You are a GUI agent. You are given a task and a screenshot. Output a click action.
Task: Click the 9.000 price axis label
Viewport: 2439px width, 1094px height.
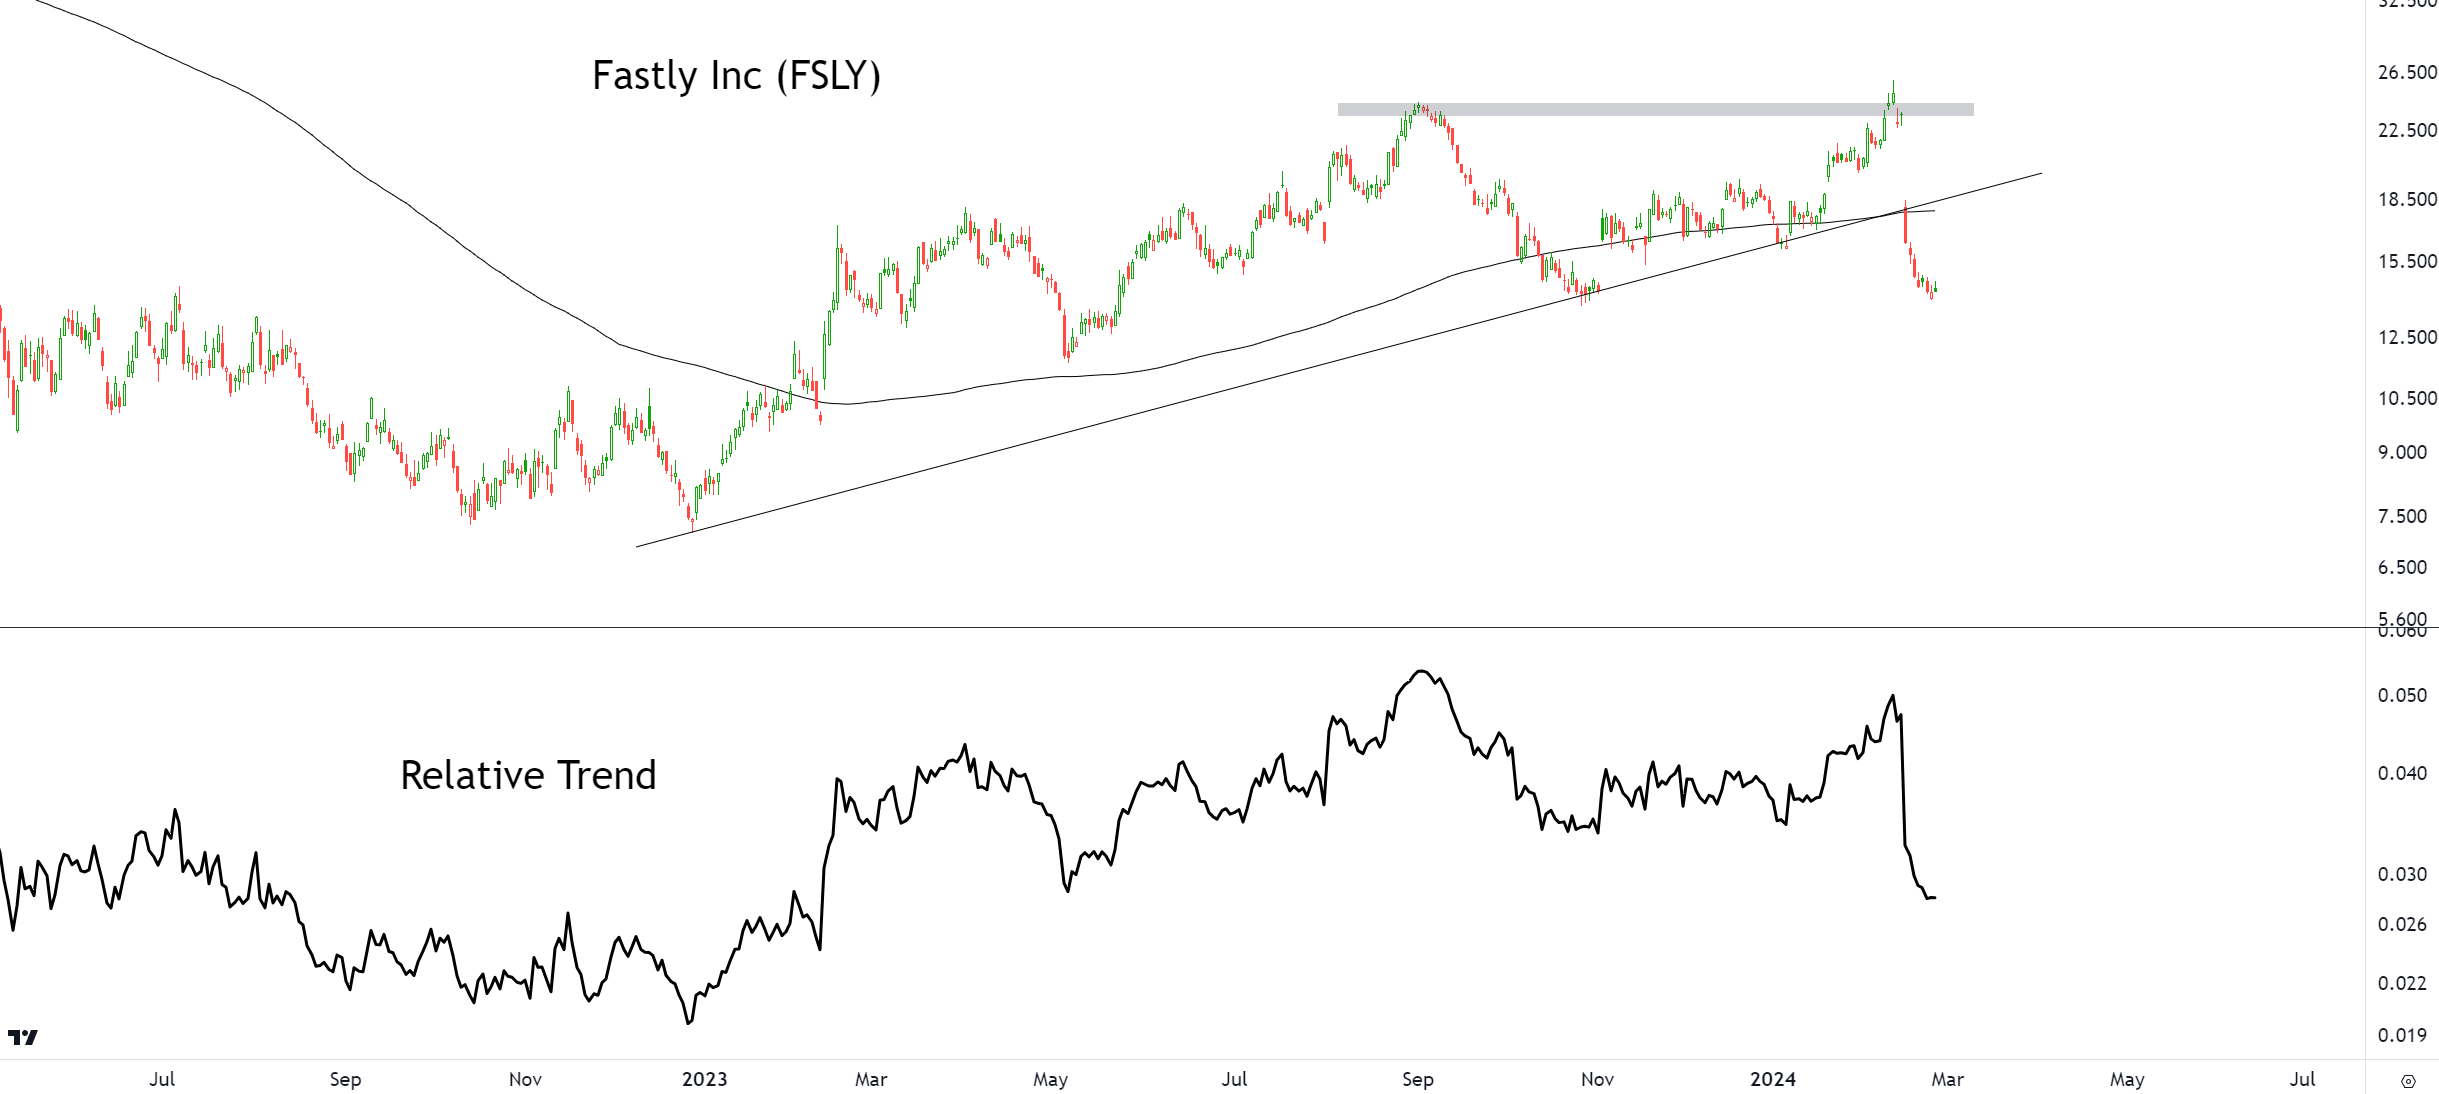[x=2402, y=452]
